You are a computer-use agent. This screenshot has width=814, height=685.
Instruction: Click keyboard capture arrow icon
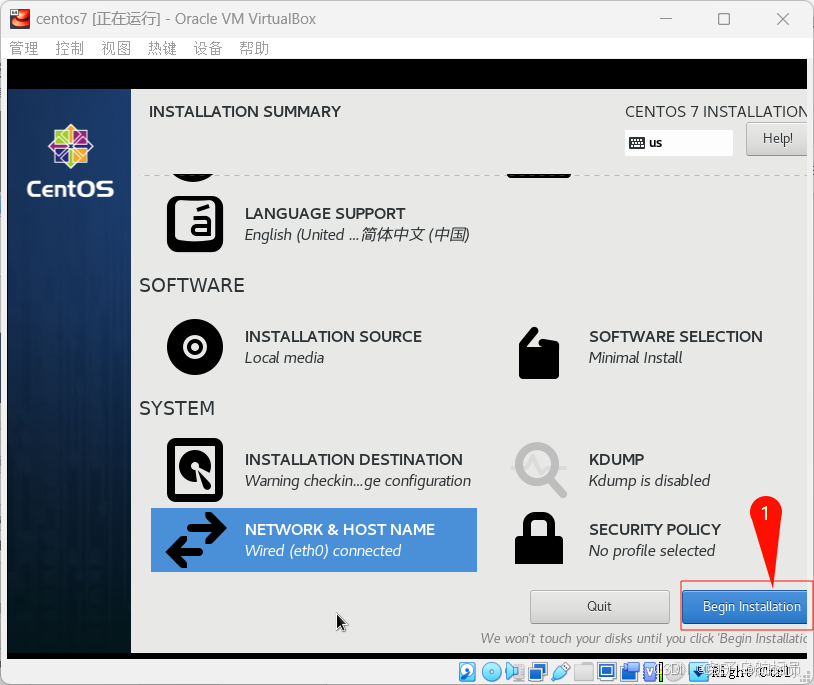[x=699, y=672]
